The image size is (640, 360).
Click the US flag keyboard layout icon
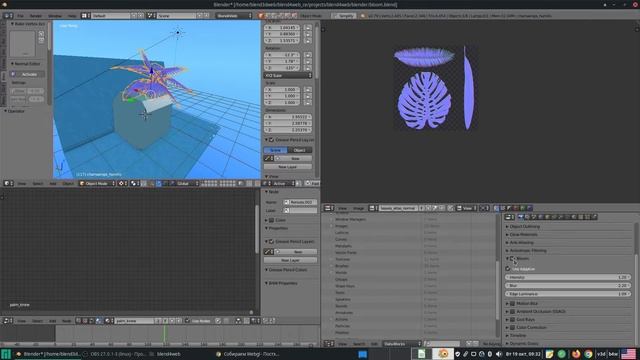(629, 354)
